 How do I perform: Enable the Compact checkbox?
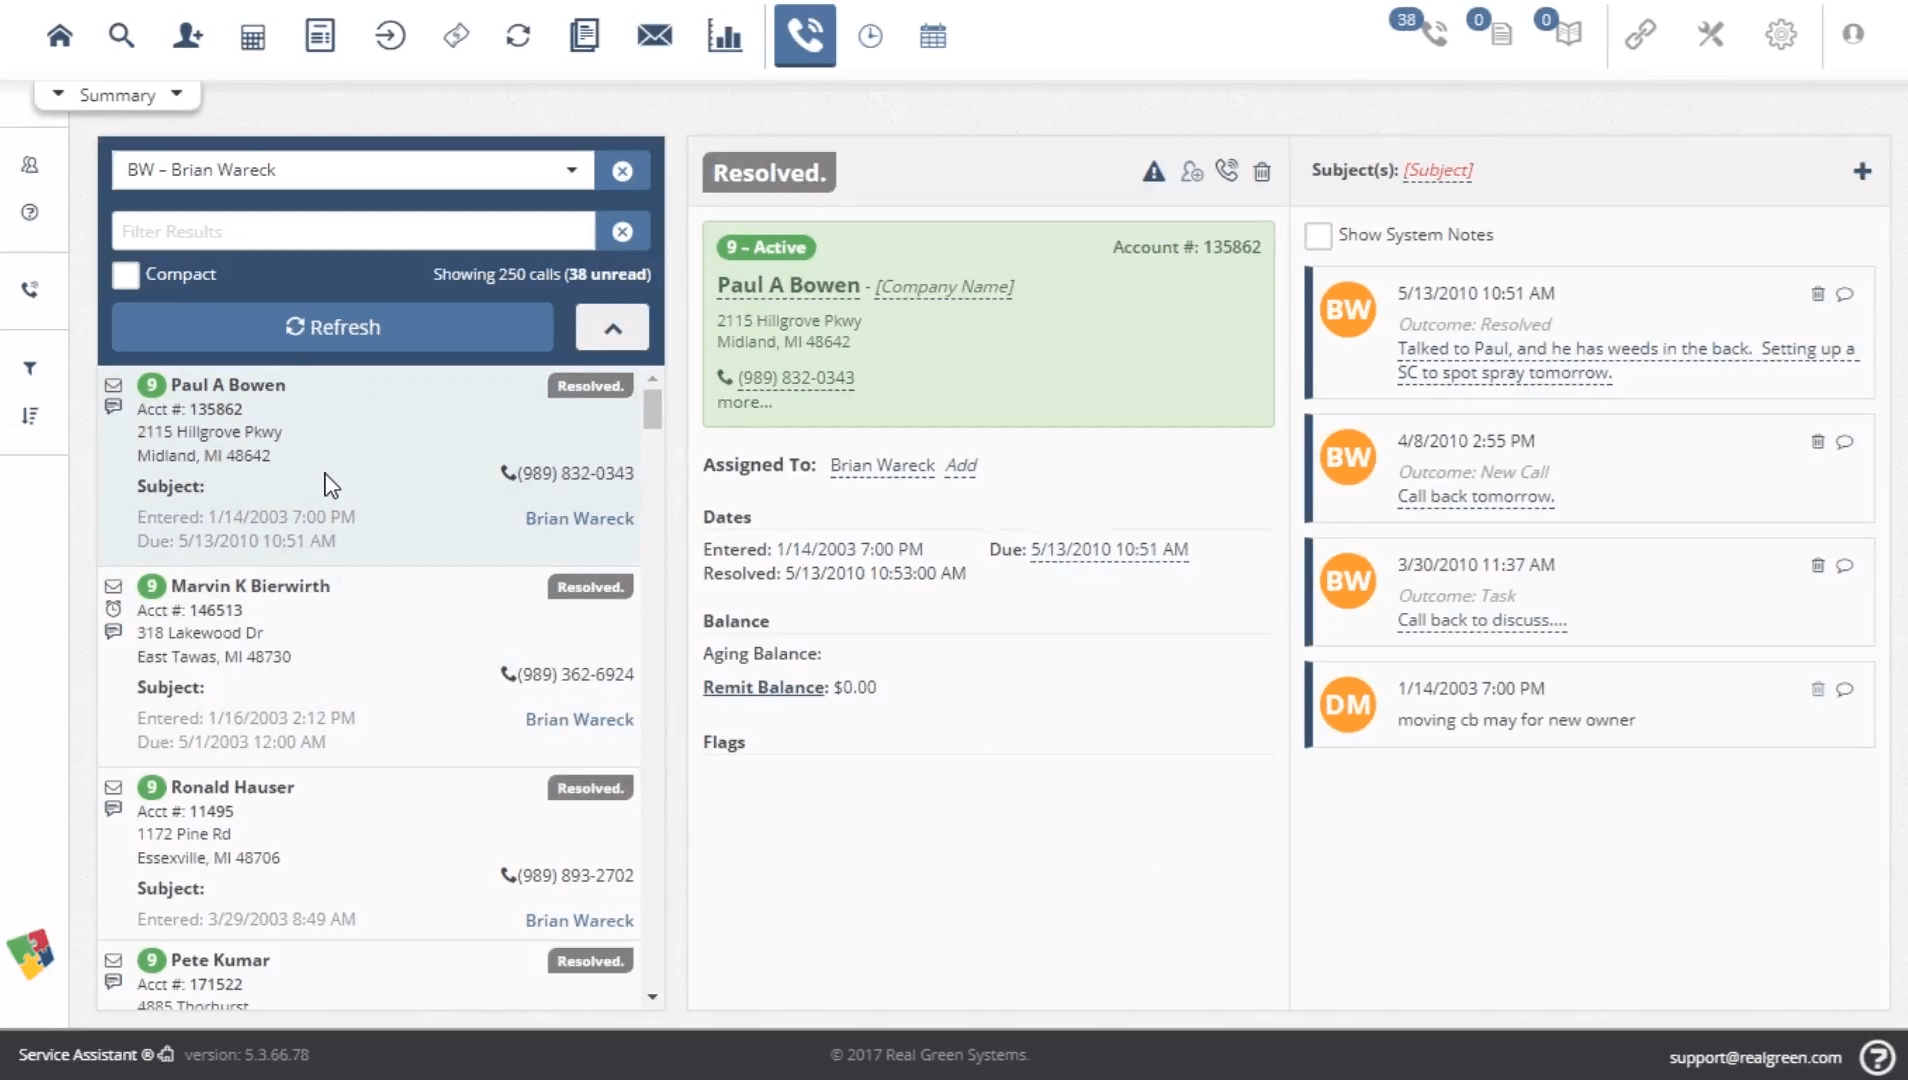(126, 275)
